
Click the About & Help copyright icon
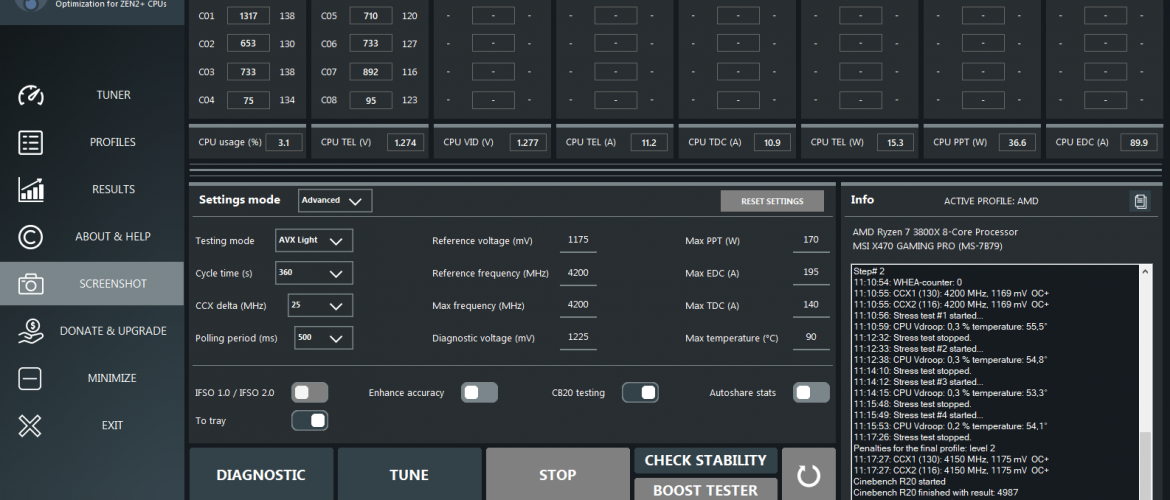31,237
